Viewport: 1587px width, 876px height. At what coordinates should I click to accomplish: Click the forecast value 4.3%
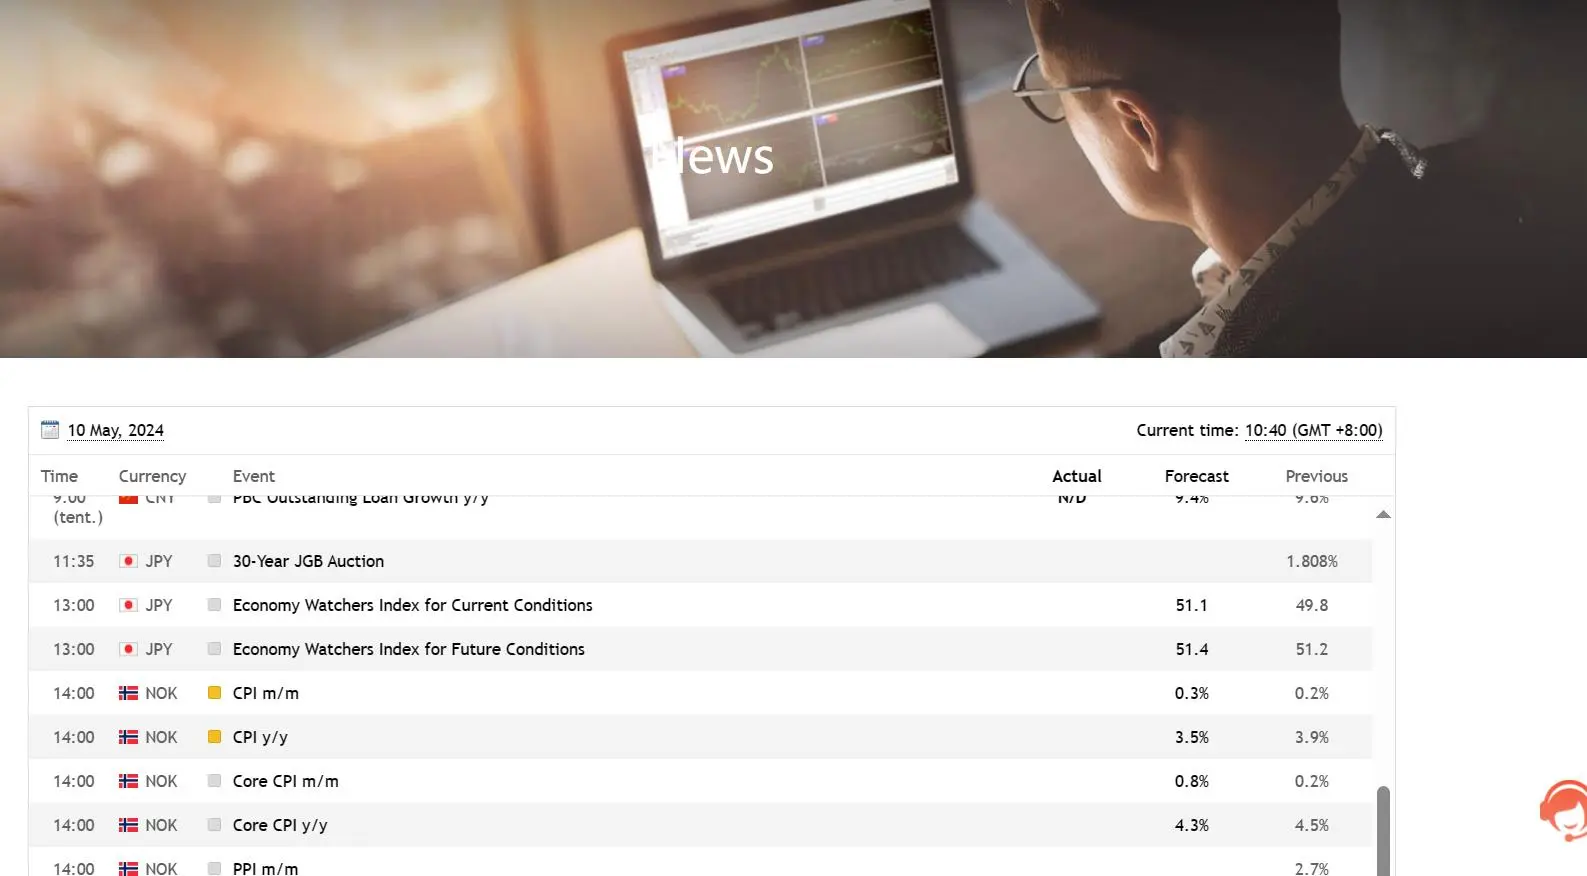pos(1192,825)
